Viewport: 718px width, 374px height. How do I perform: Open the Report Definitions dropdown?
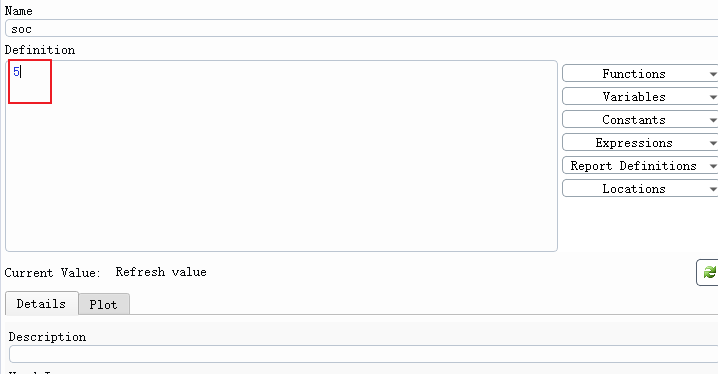640,166
